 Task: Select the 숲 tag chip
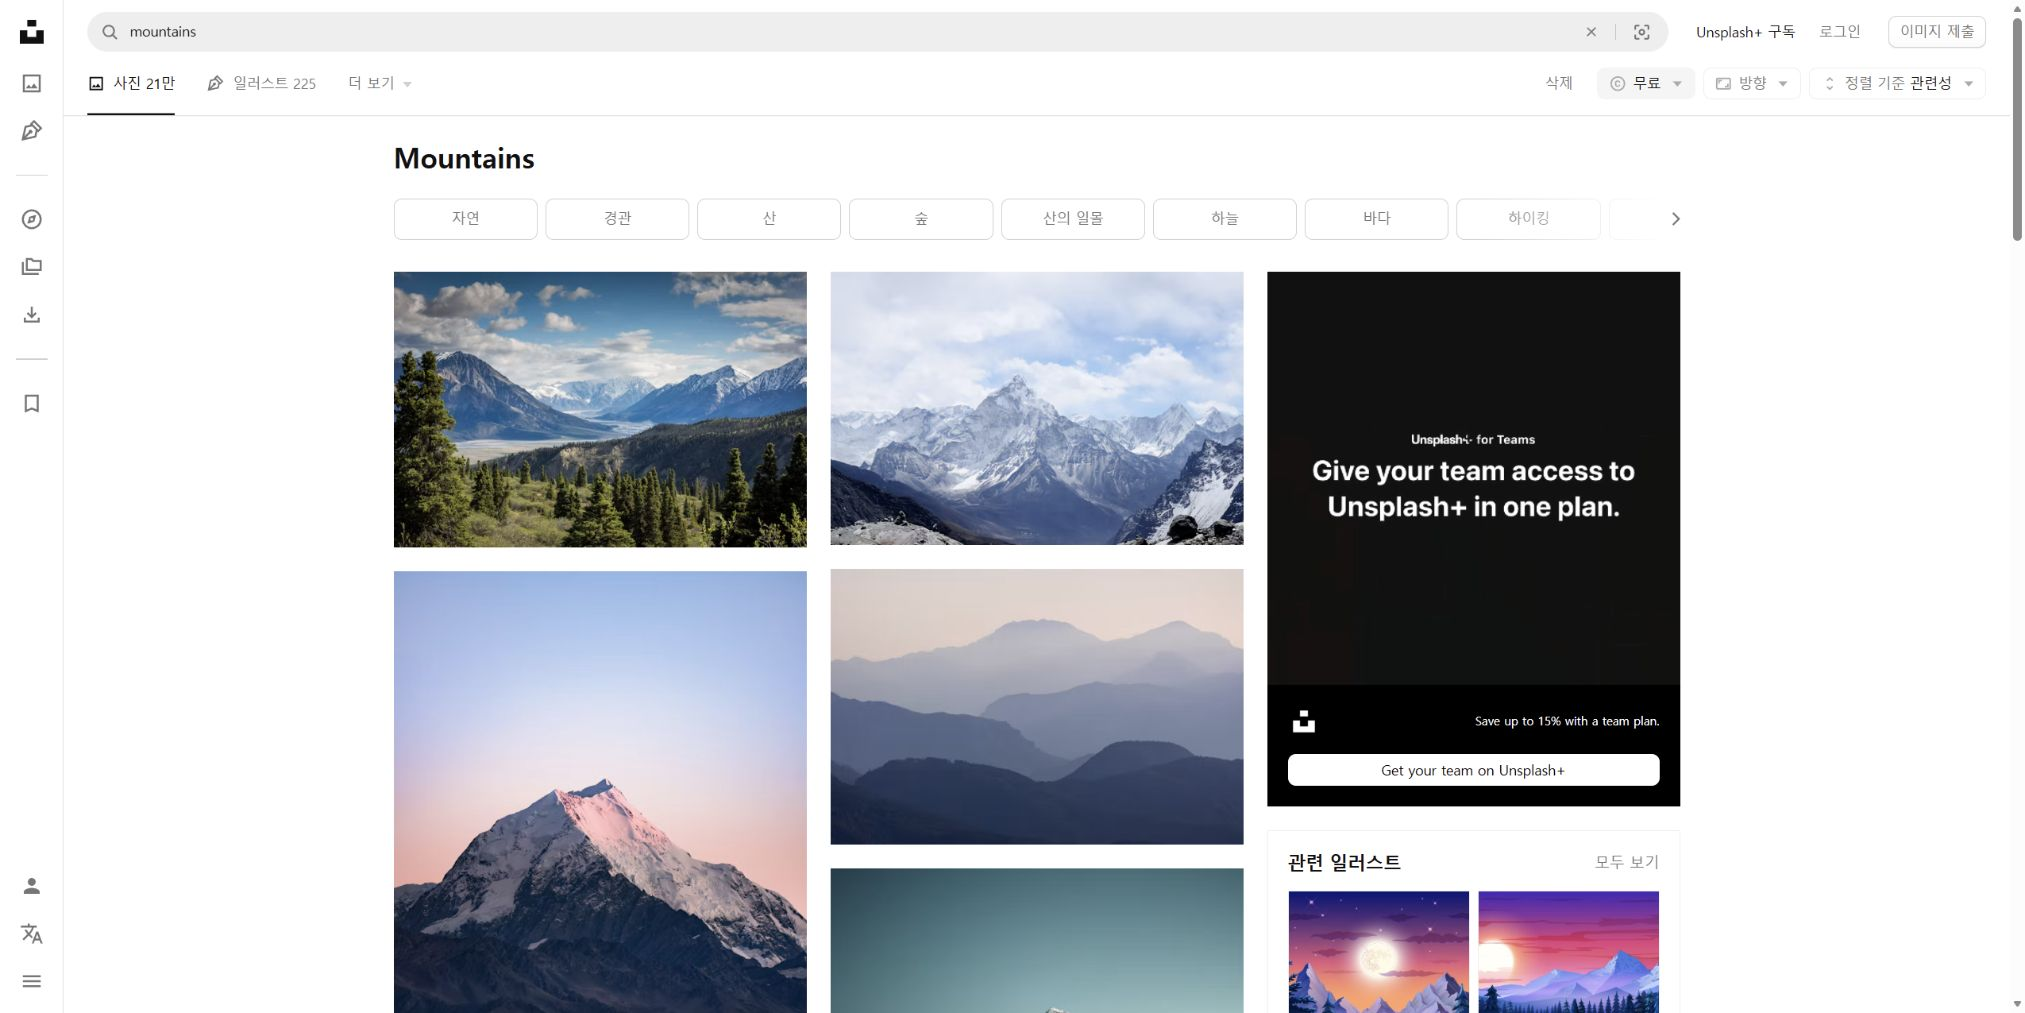(921, 219)
